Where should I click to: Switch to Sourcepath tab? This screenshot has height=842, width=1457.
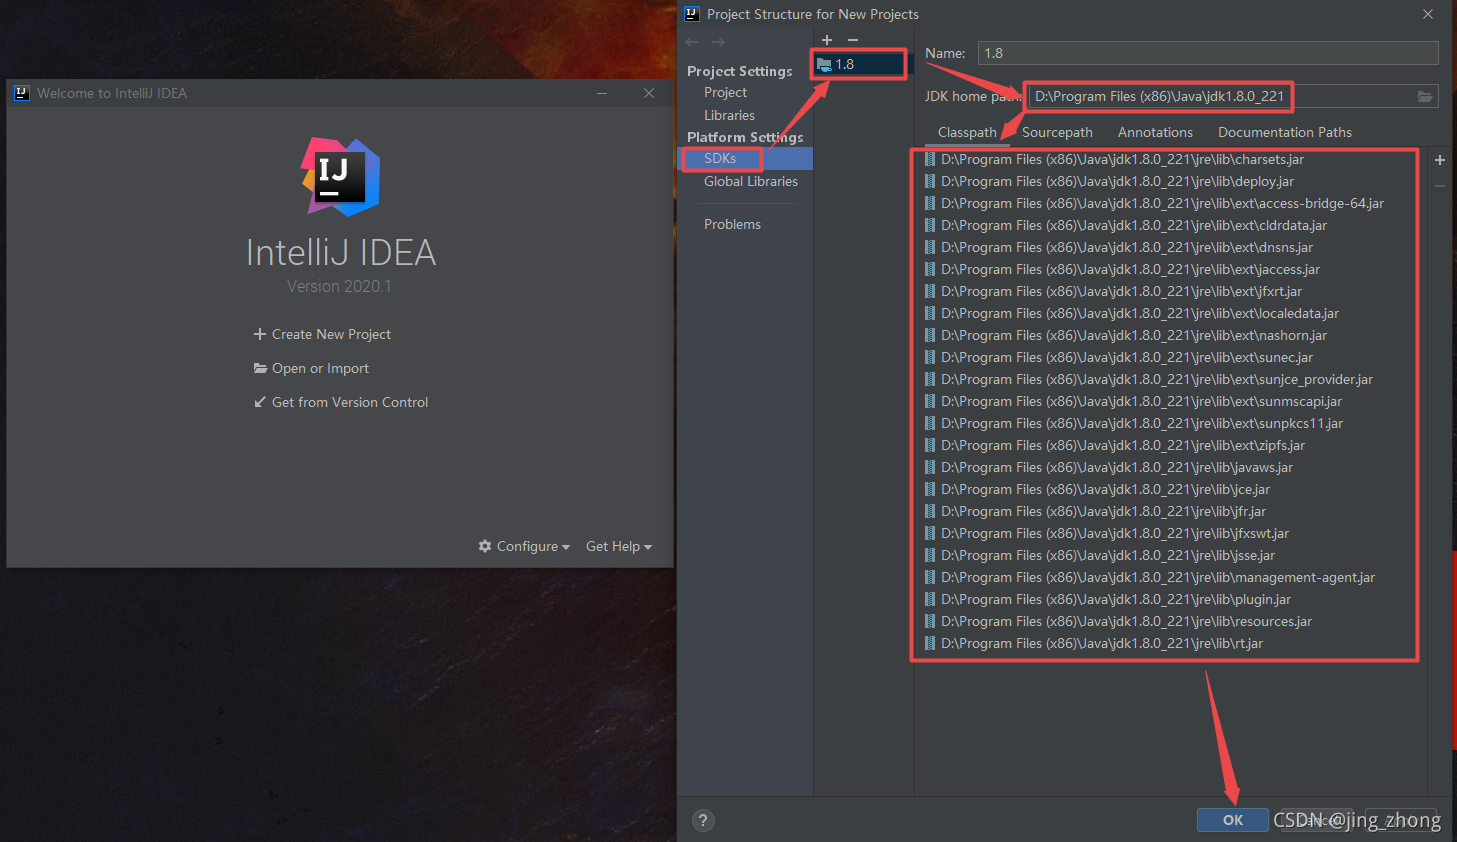1057,132
